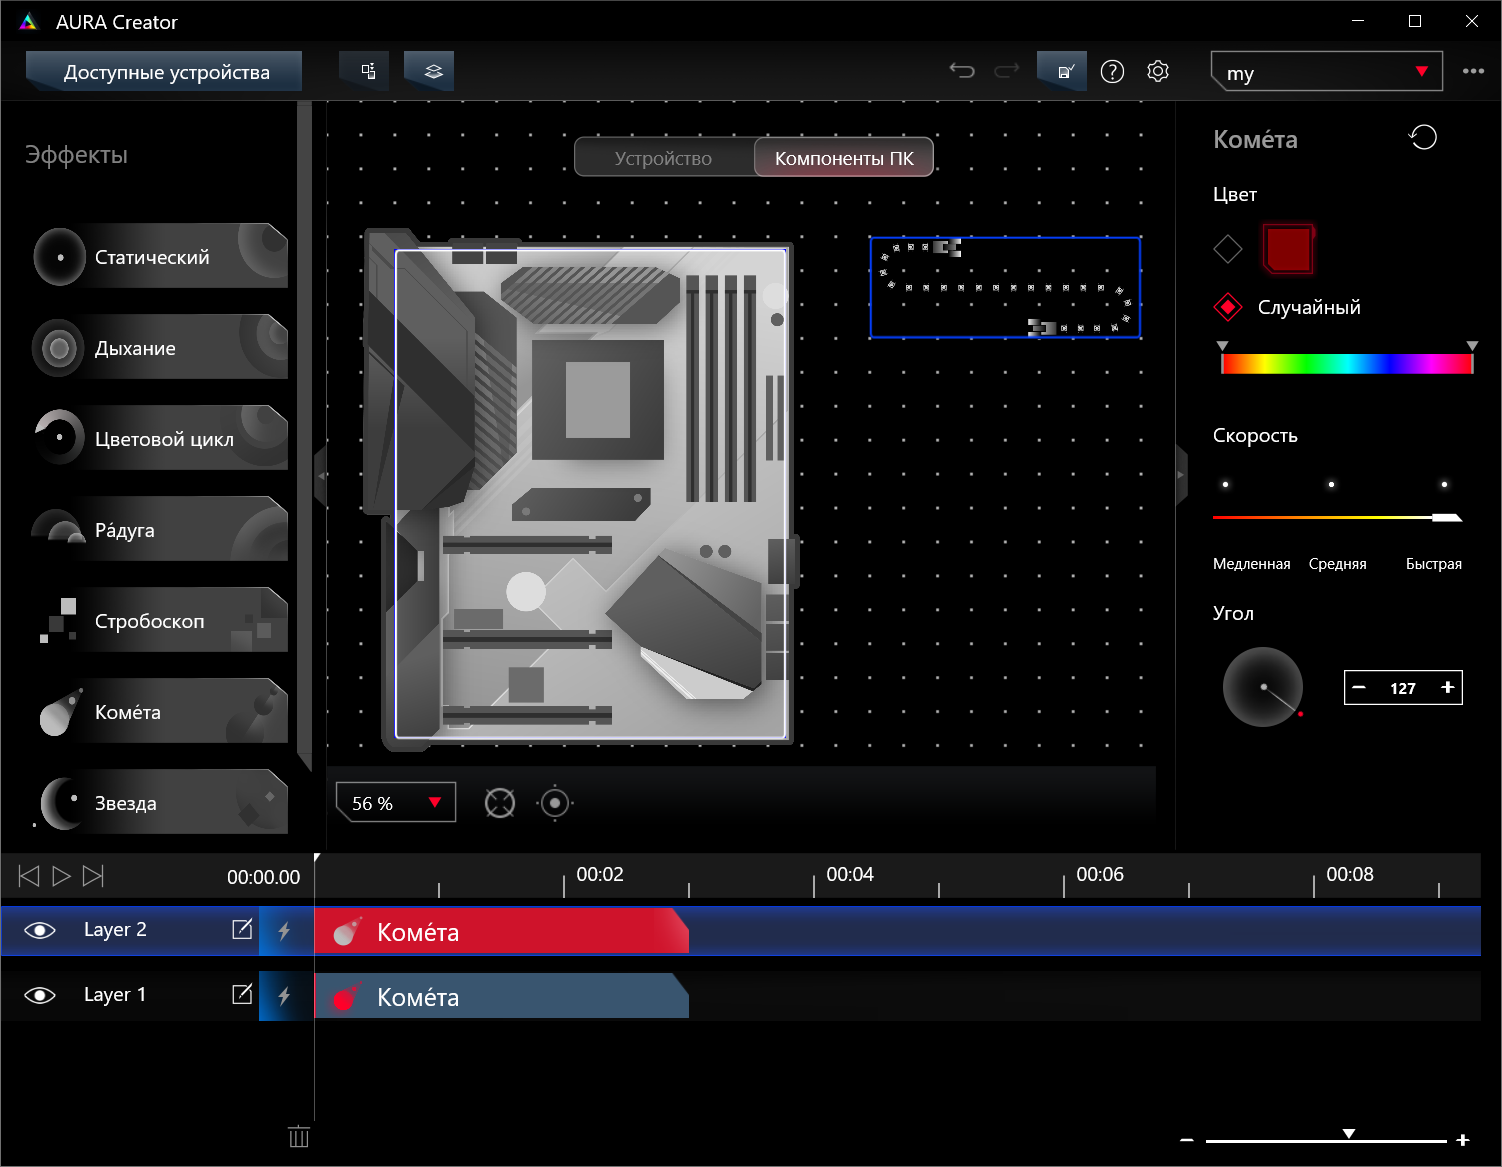Click the Доступные устройства button
This screenshot has height=1167, width=1502.
pyautogui.click(x=165, y=72)
